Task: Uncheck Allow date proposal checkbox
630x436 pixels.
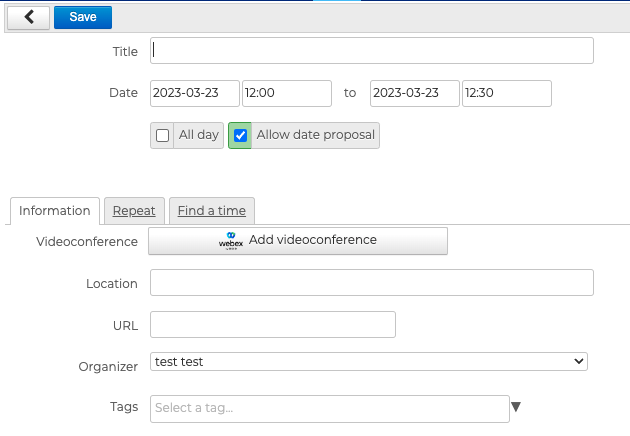Action: [240, 136]
